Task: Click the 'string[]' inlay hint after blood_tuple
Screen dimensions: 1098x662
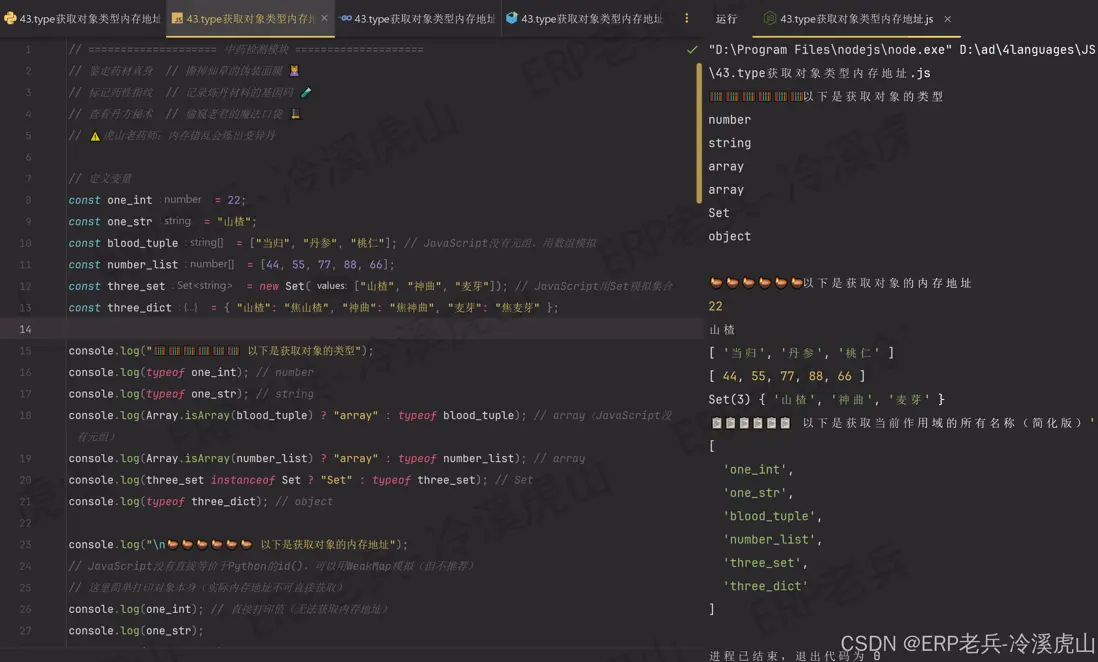Action: (x=206, y=243)
